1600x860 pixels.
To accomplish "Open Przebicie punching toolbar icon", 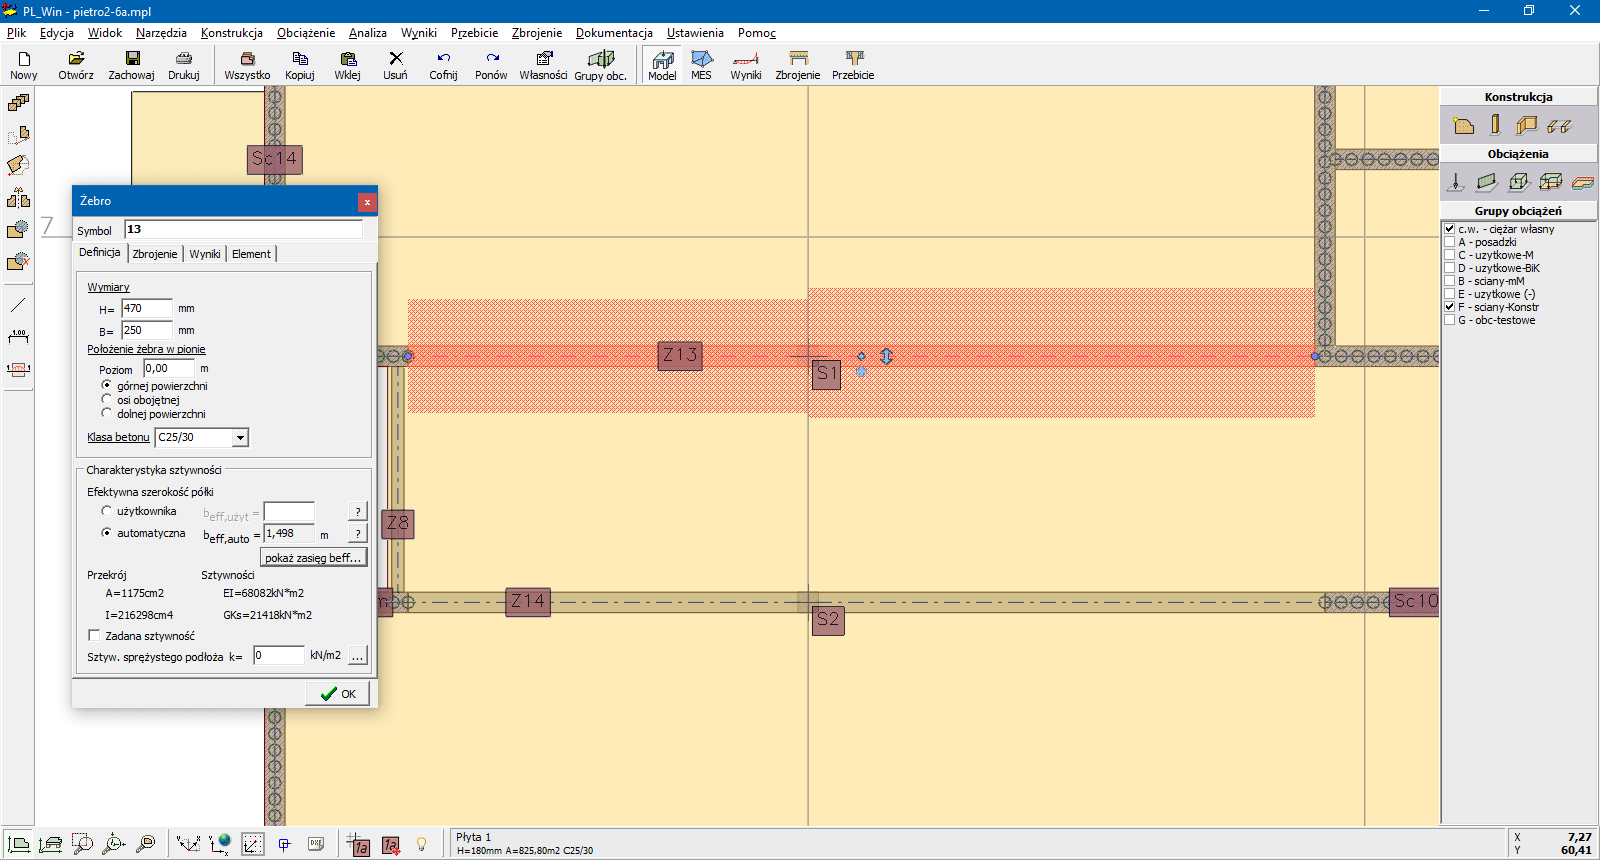I will (x=853, y=65).
